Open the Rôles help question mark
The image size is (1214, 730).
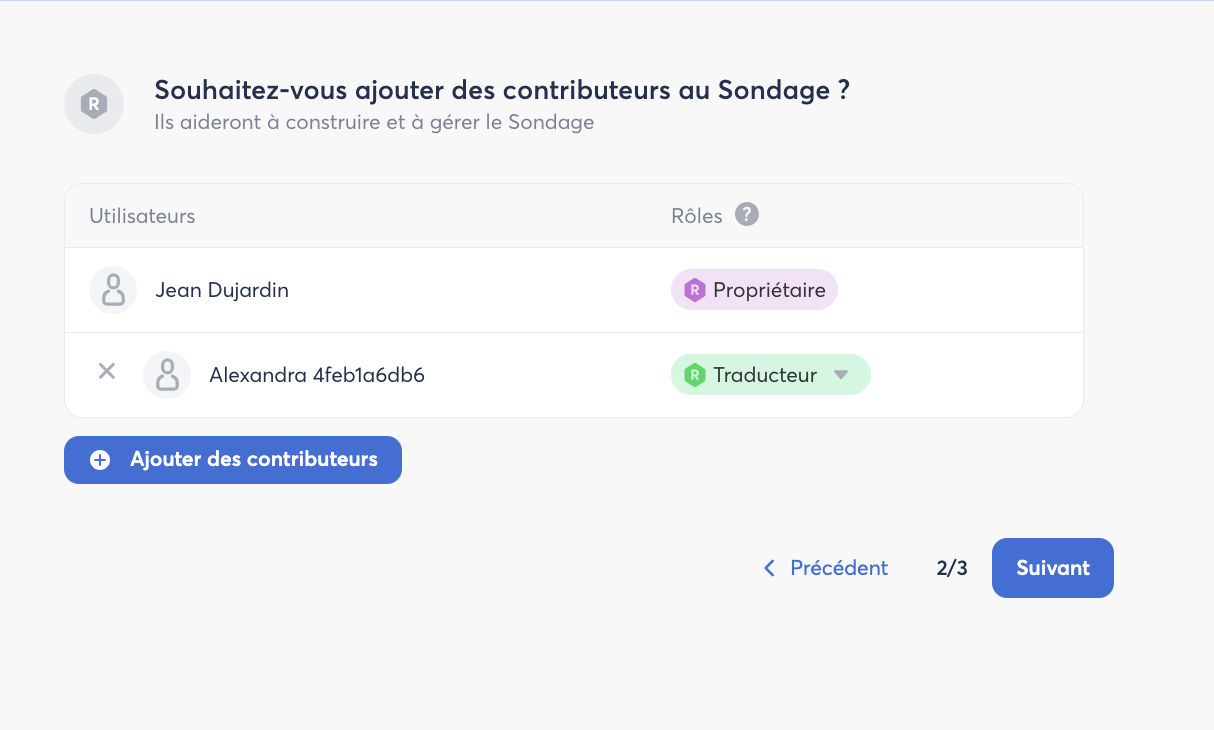(747, 215)
